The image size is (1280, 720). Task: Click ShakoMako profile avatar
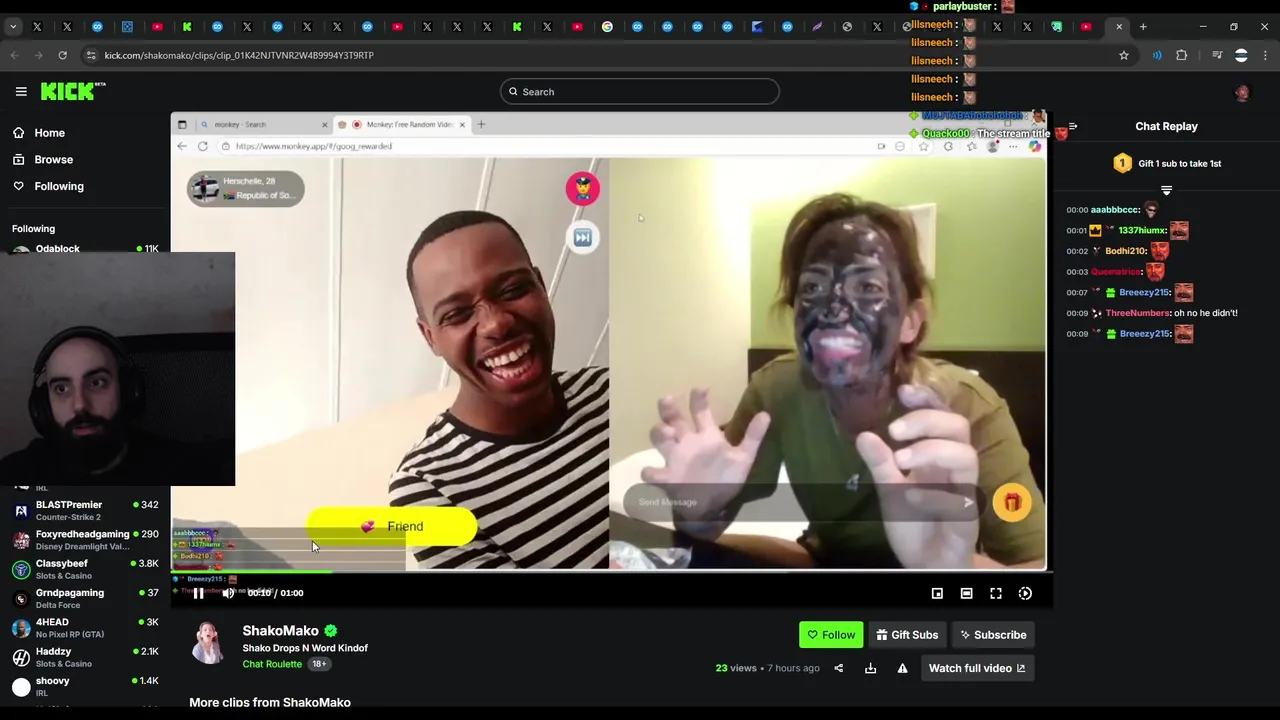point(208,643)
